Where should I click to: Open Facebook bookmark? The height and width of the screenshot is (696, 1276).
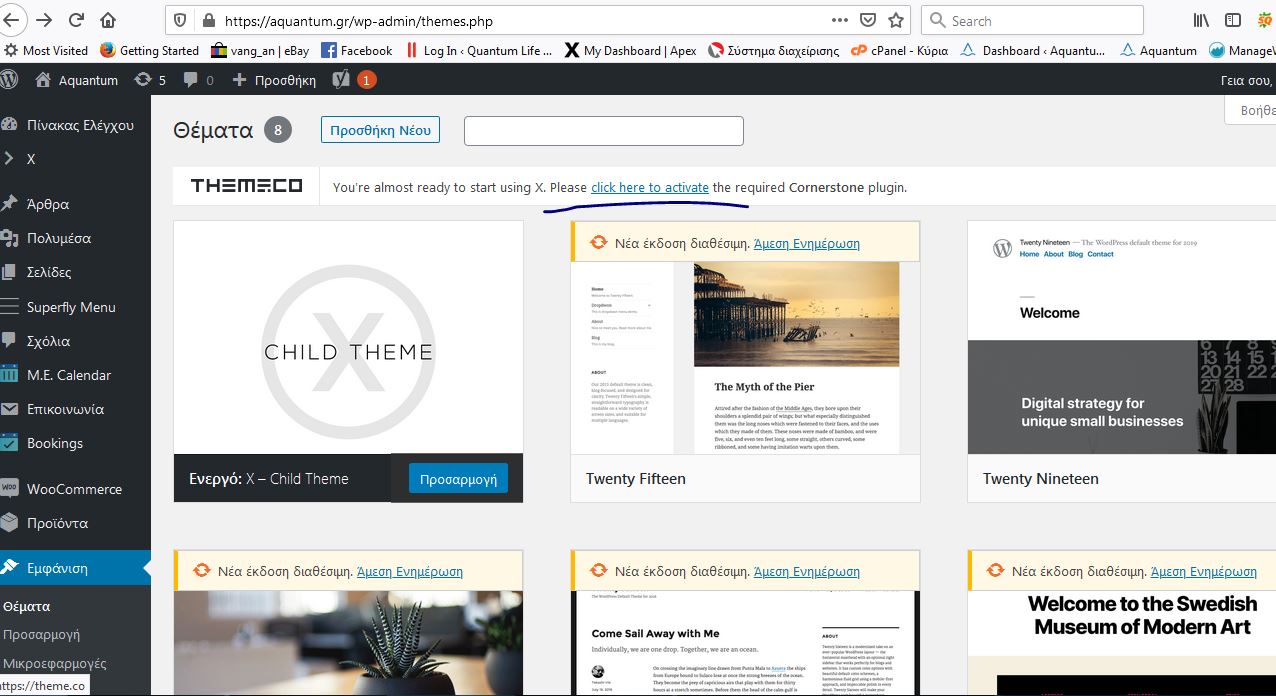coord(357,50)
